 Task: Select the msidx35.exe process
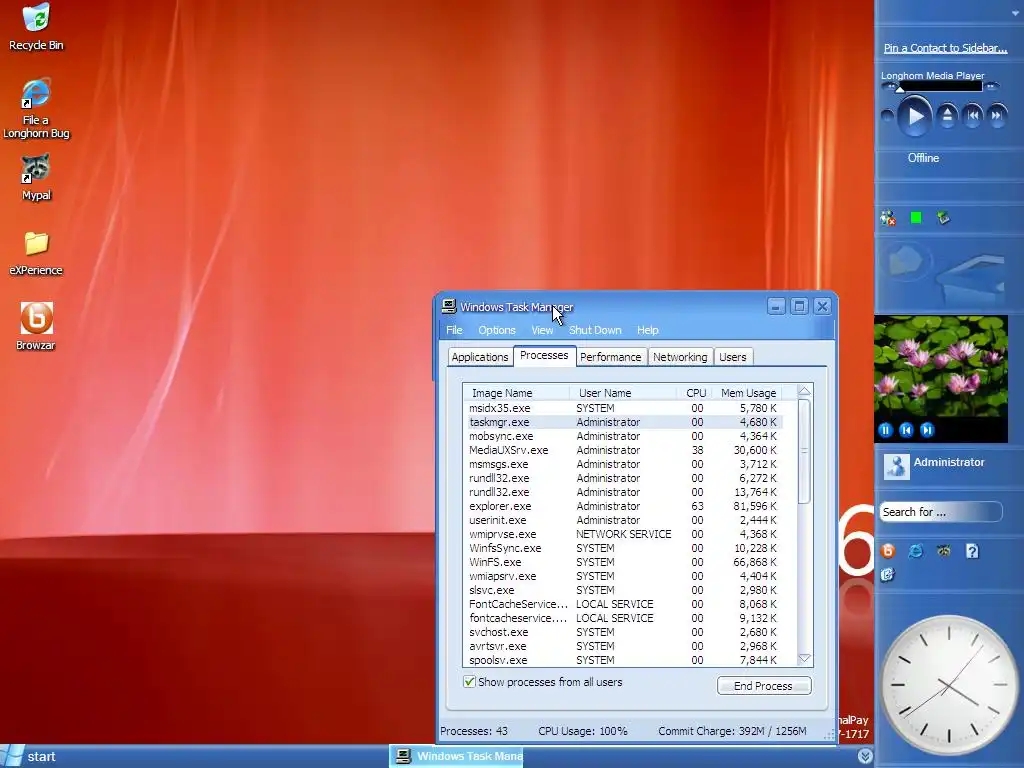[623, 408]
